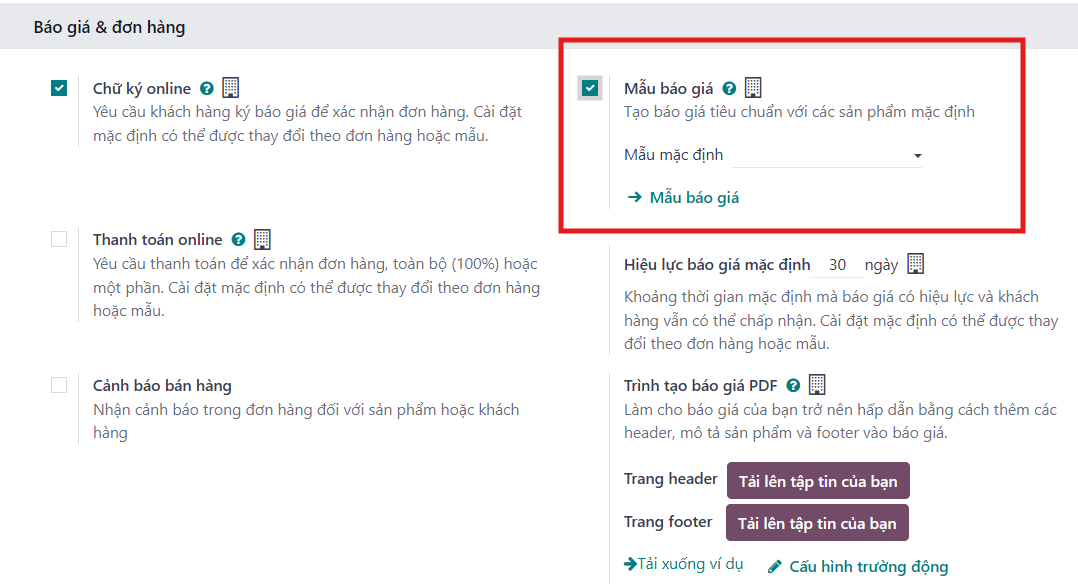Click building icon next to Mẫu báo giá

754,87
